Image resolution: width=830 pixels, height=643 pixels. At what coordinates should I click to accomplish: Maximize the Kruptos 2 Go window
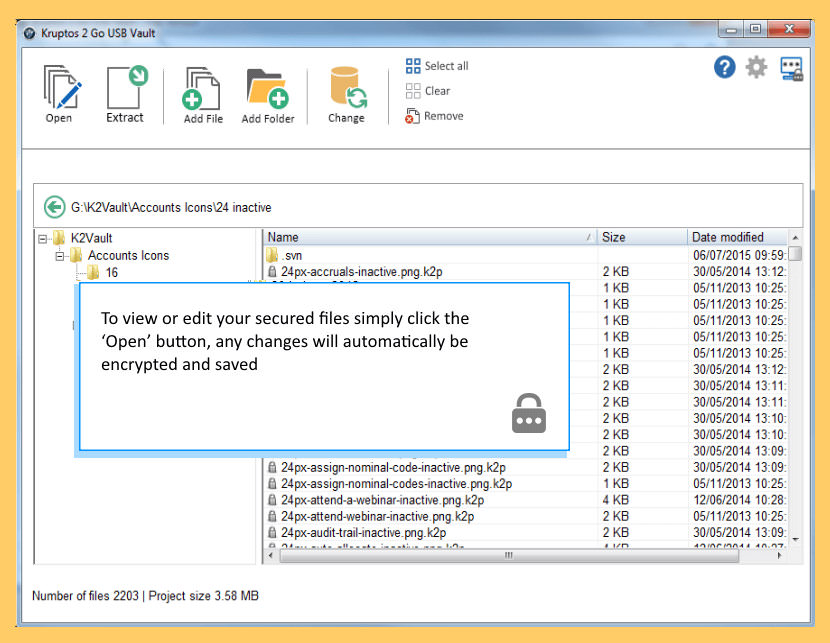[755, 30]
